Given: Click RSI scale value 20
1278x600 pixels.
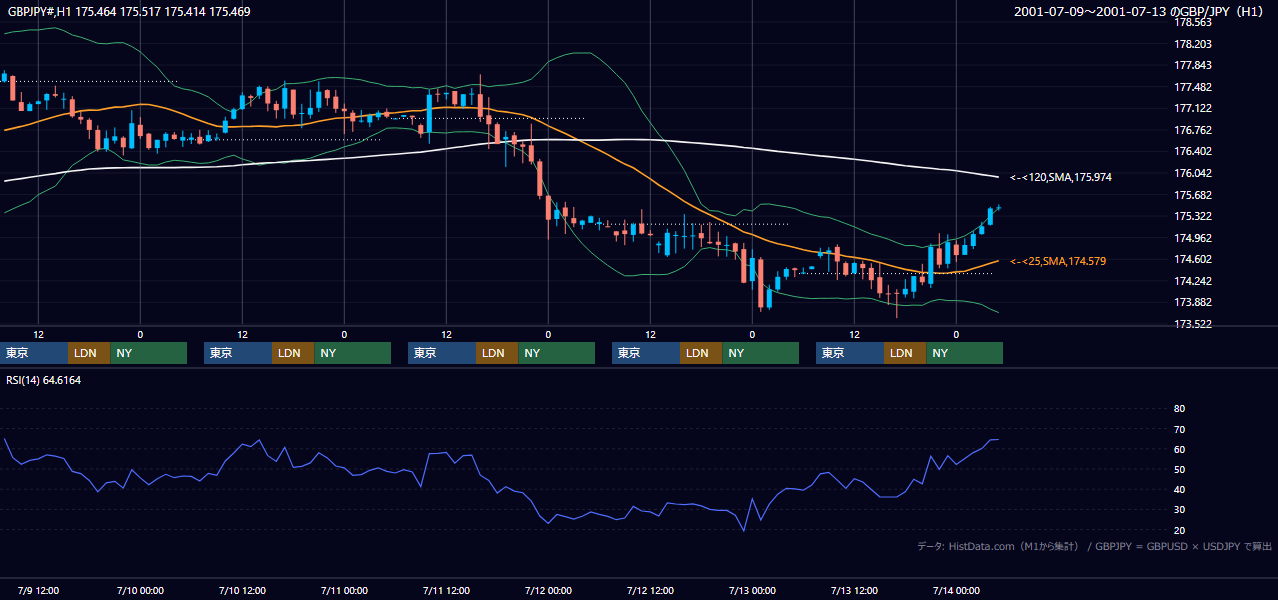Looking at the screenshot, I should (x=1179, y=530).
